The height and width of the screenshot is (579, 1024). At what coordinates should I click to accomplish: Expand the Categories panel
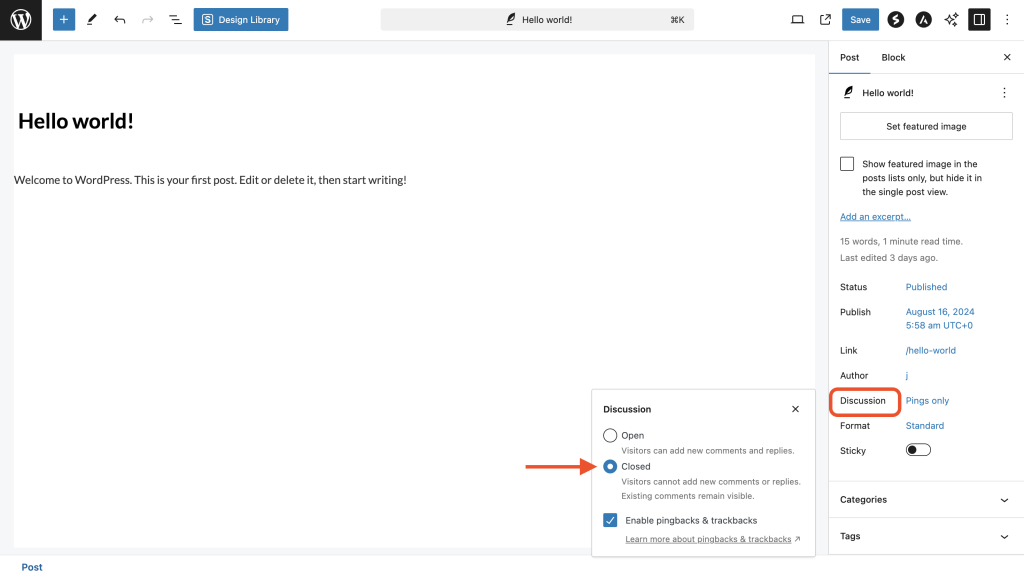coord(925,499)
